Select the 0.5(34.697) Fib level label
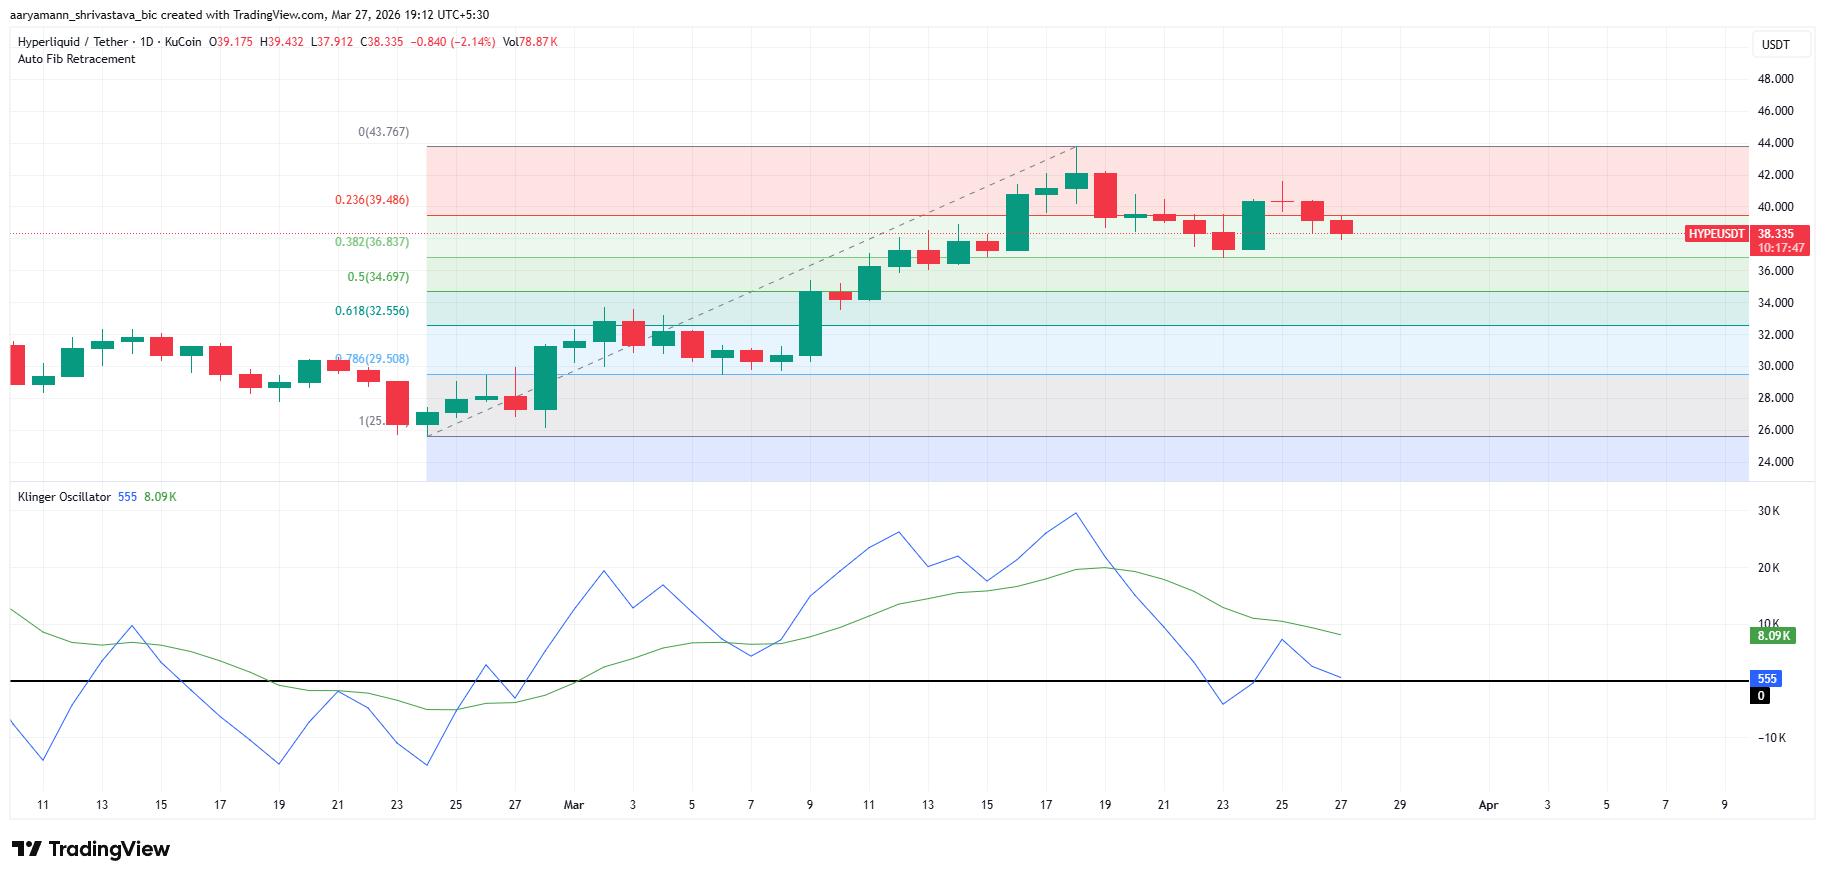The width and height of the screenshot is (1825, 879). pyautogui.click(x=378, y=277)
